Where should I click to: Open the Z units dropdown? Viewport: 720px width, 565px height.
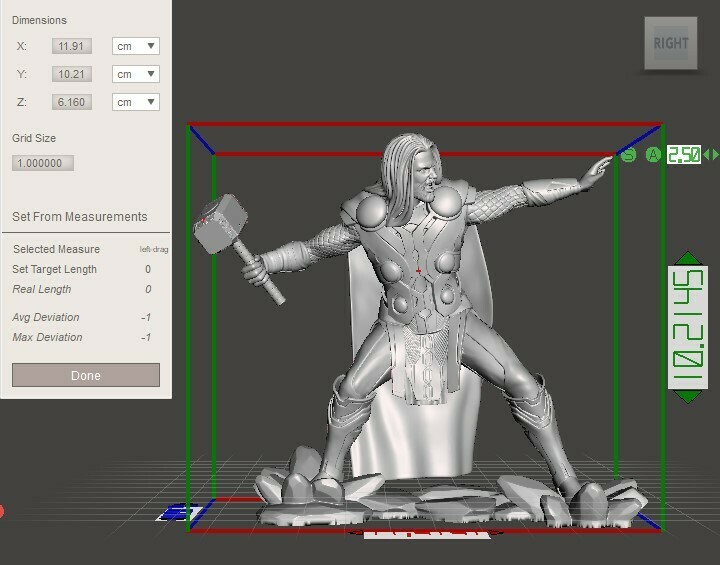136,102
